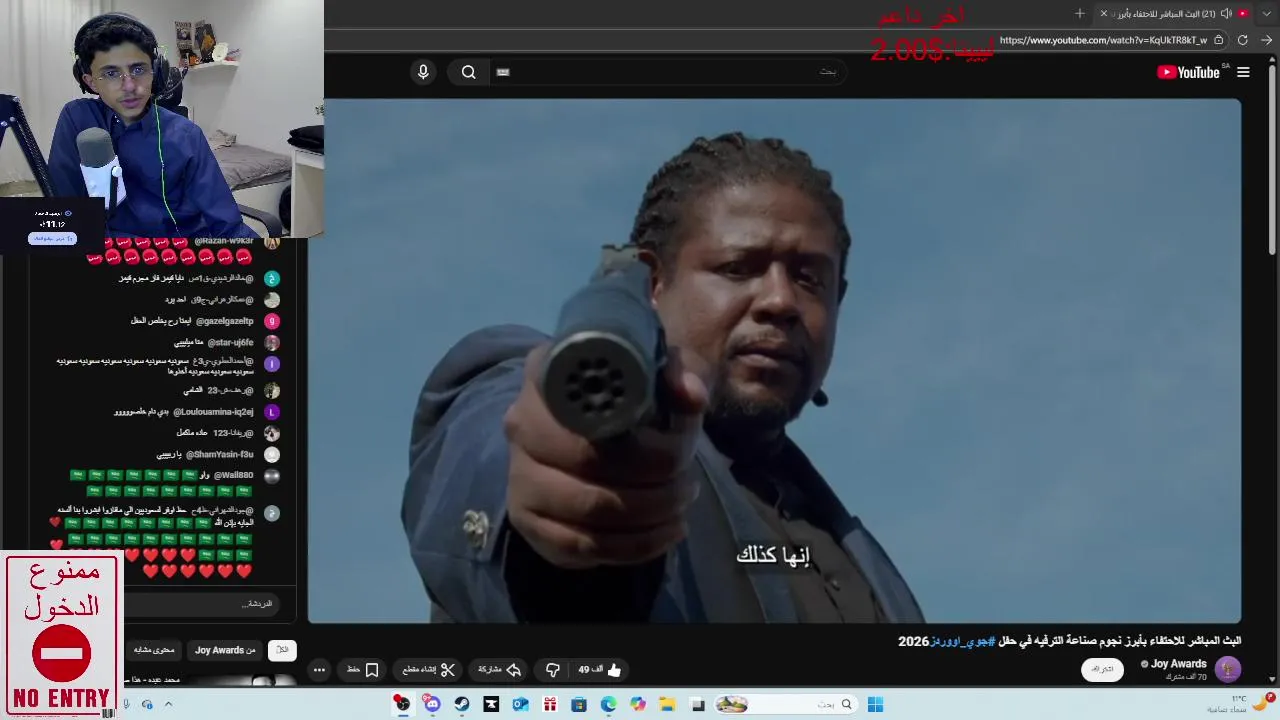Open the gift box app on taskbar
1280x720 pixels.
549,705
